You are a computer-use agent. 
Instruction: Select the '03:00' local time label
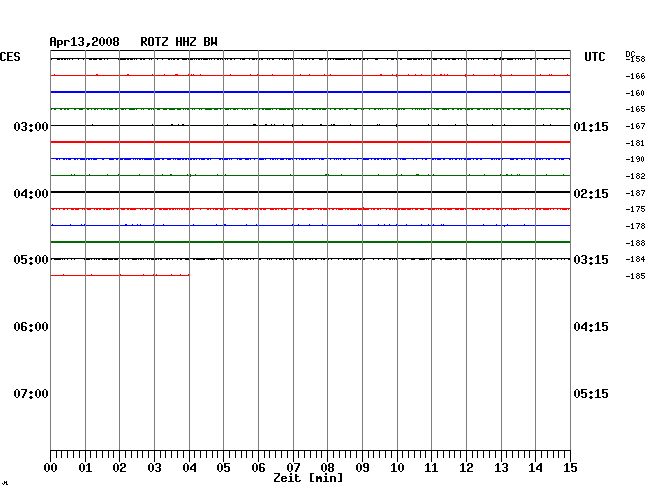pyautogui.click(x=31, y=126)
